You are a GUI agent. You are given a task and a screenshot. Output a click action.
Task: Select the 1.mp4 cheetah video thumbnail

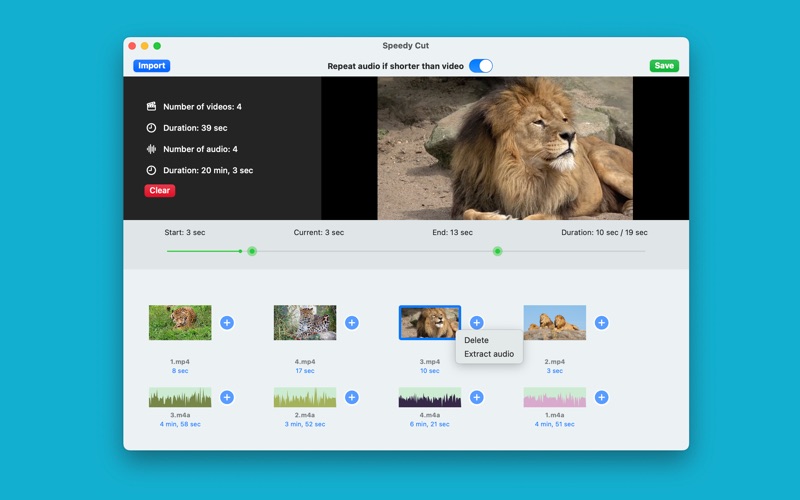coord(180,322)
